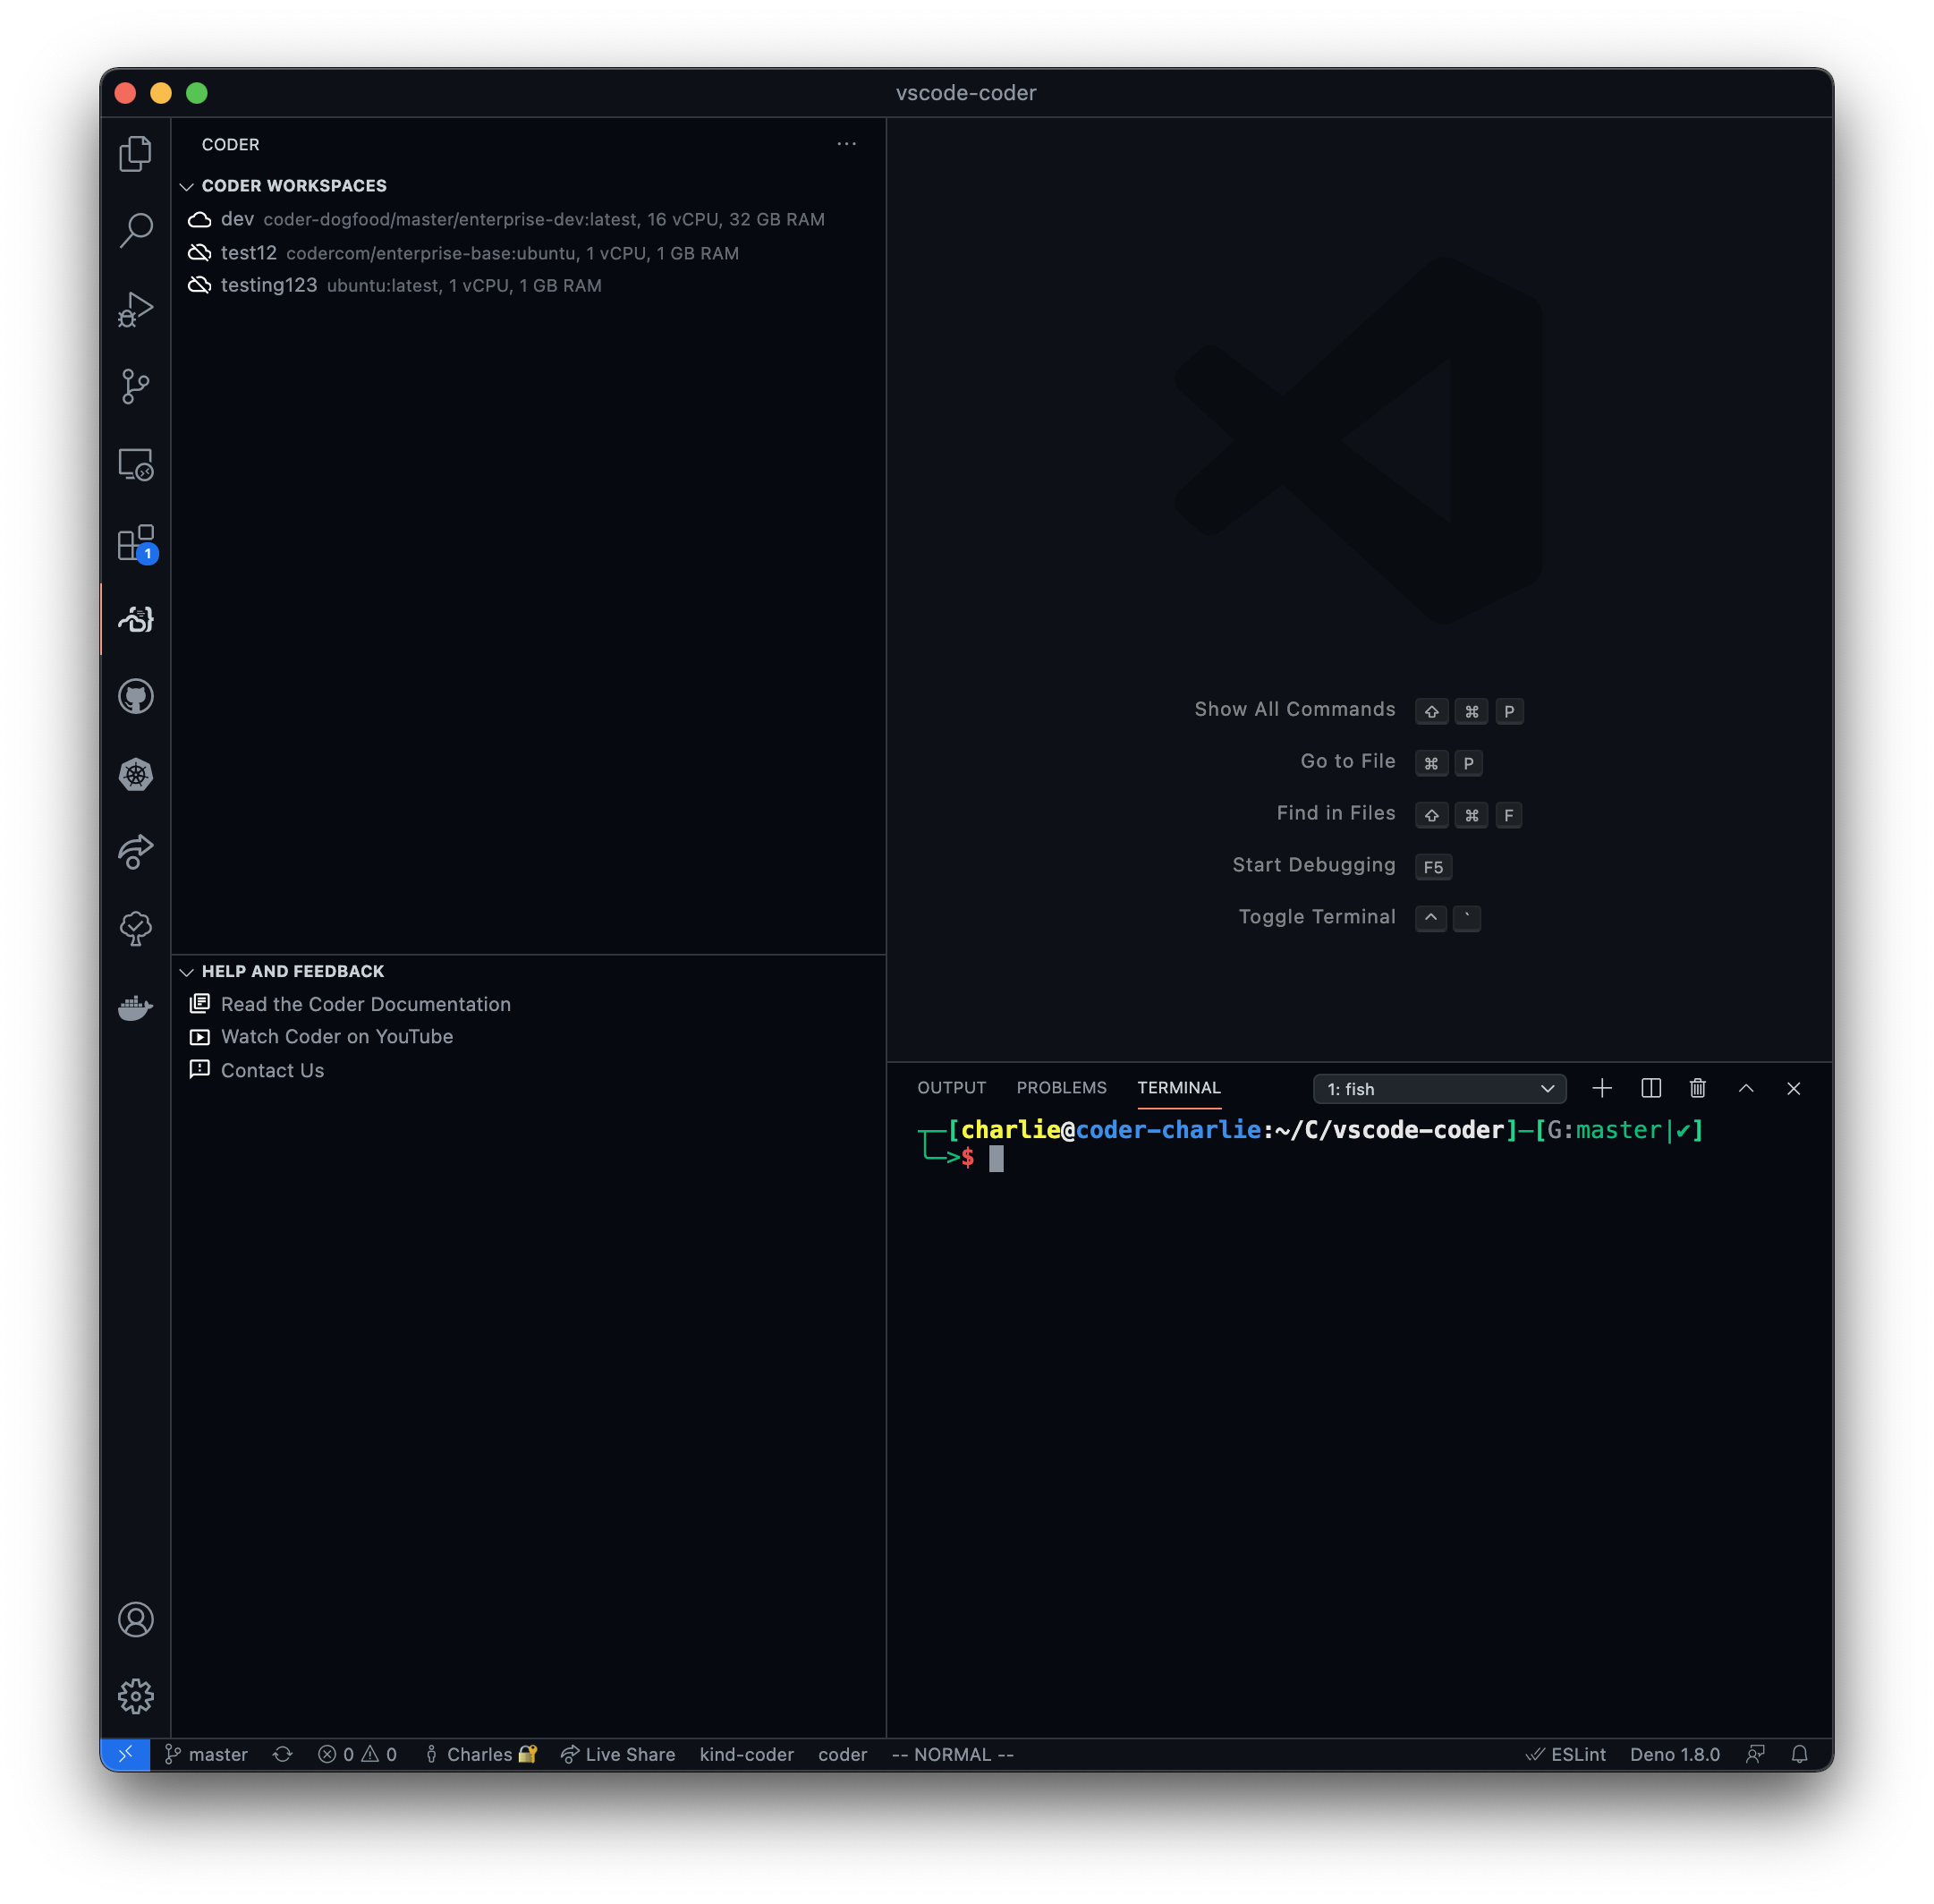The width and height of the screenshot is (1934, 1904).
Task: Open Watch Coder on YouTube
Action: pyautogui.click(x=528, y=1036)
